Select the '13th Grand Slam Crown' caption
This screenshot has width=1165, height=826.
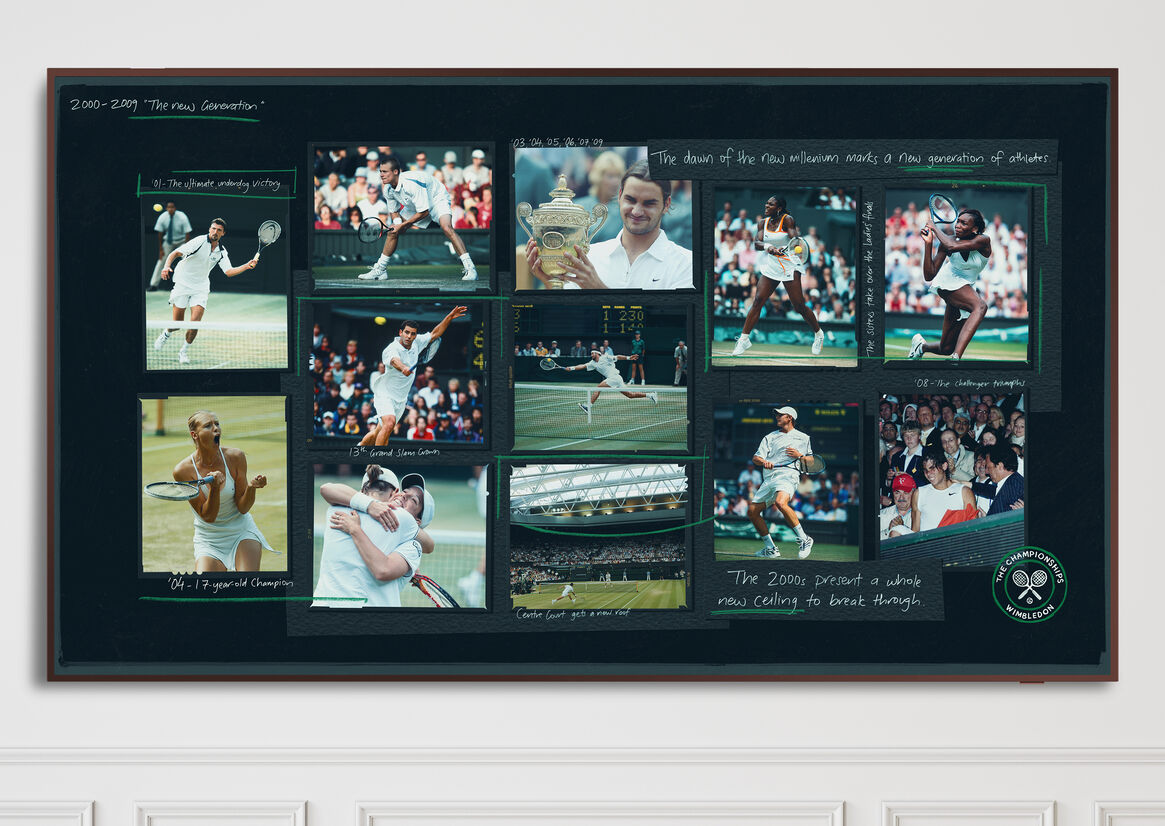(393, 452)
